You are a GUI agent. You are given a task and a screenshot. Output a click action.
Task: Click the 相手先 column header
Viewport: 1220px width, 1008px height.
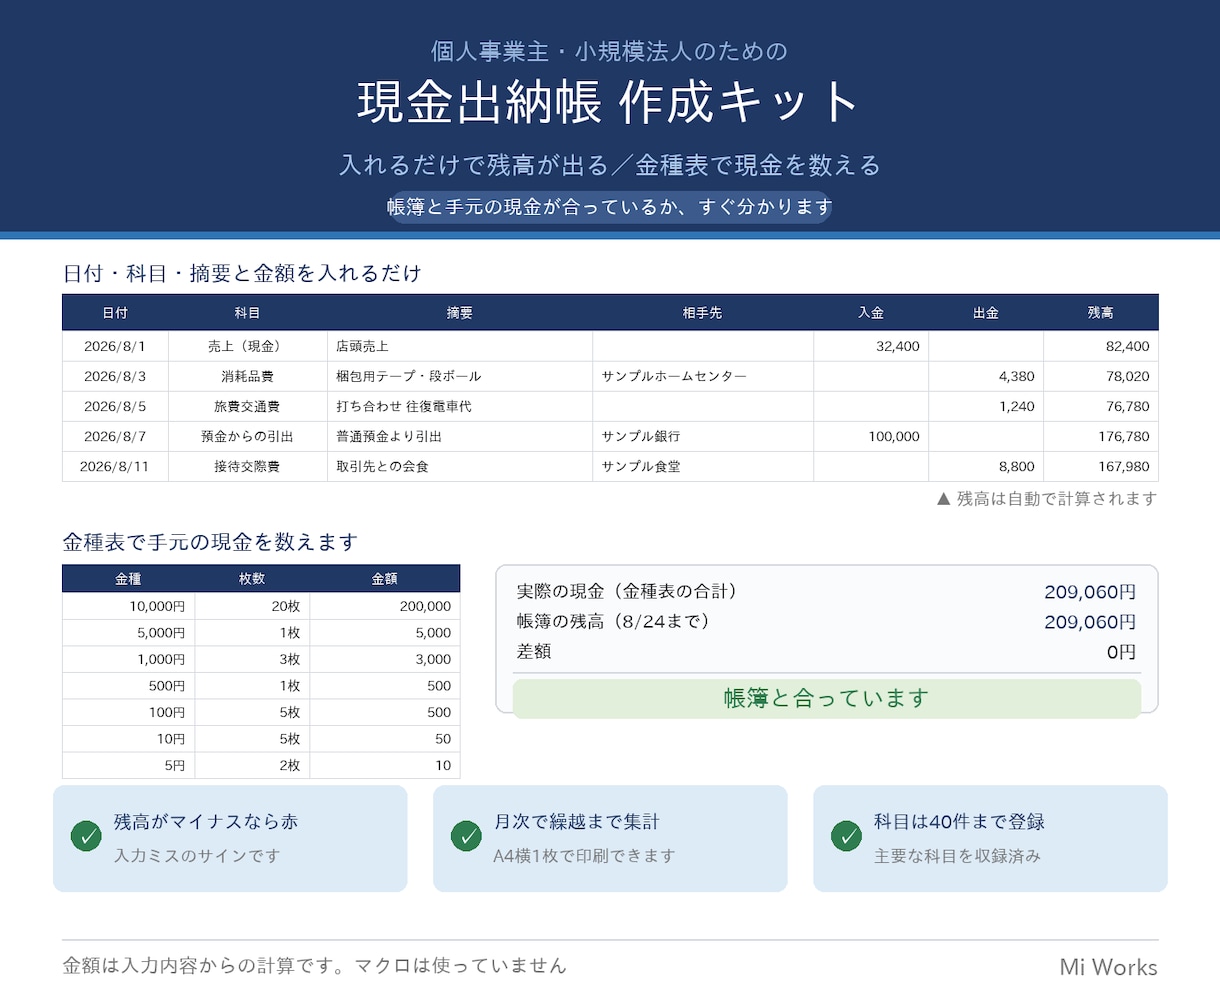pos(702,313)
